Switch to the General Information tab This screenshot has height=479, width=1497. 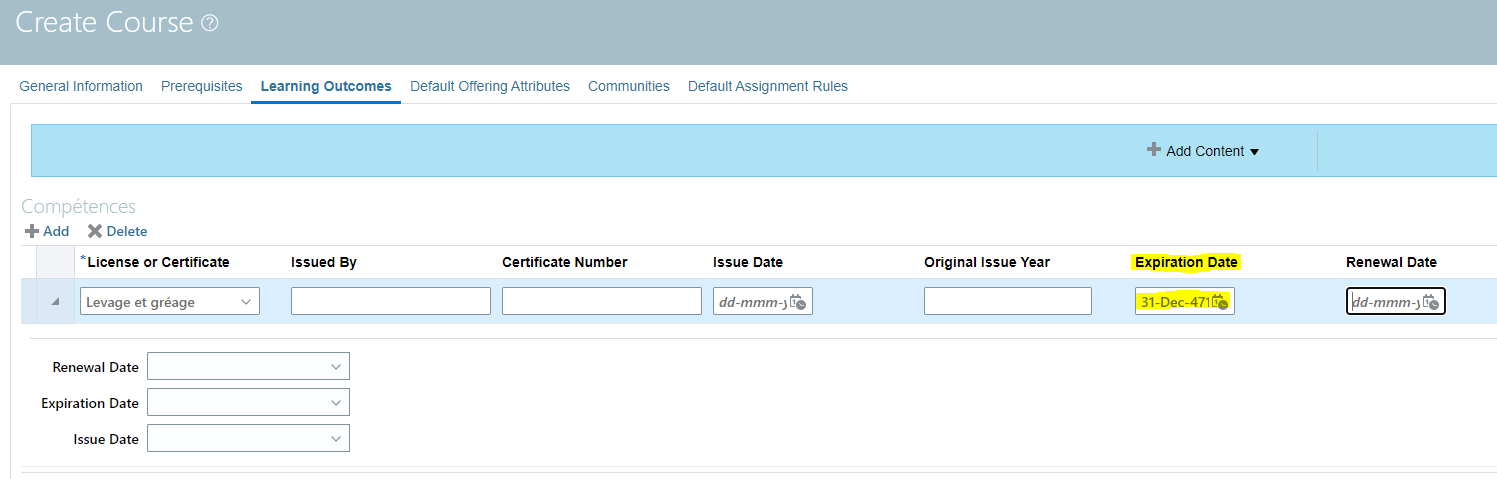point(81,86)
